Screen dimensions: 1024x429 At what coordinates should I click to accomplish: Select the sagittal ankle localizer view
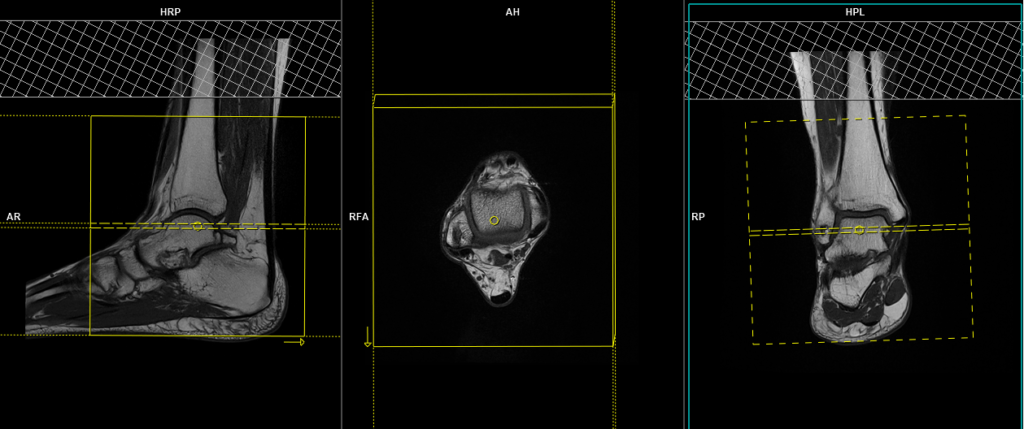[x=170, y=215]
